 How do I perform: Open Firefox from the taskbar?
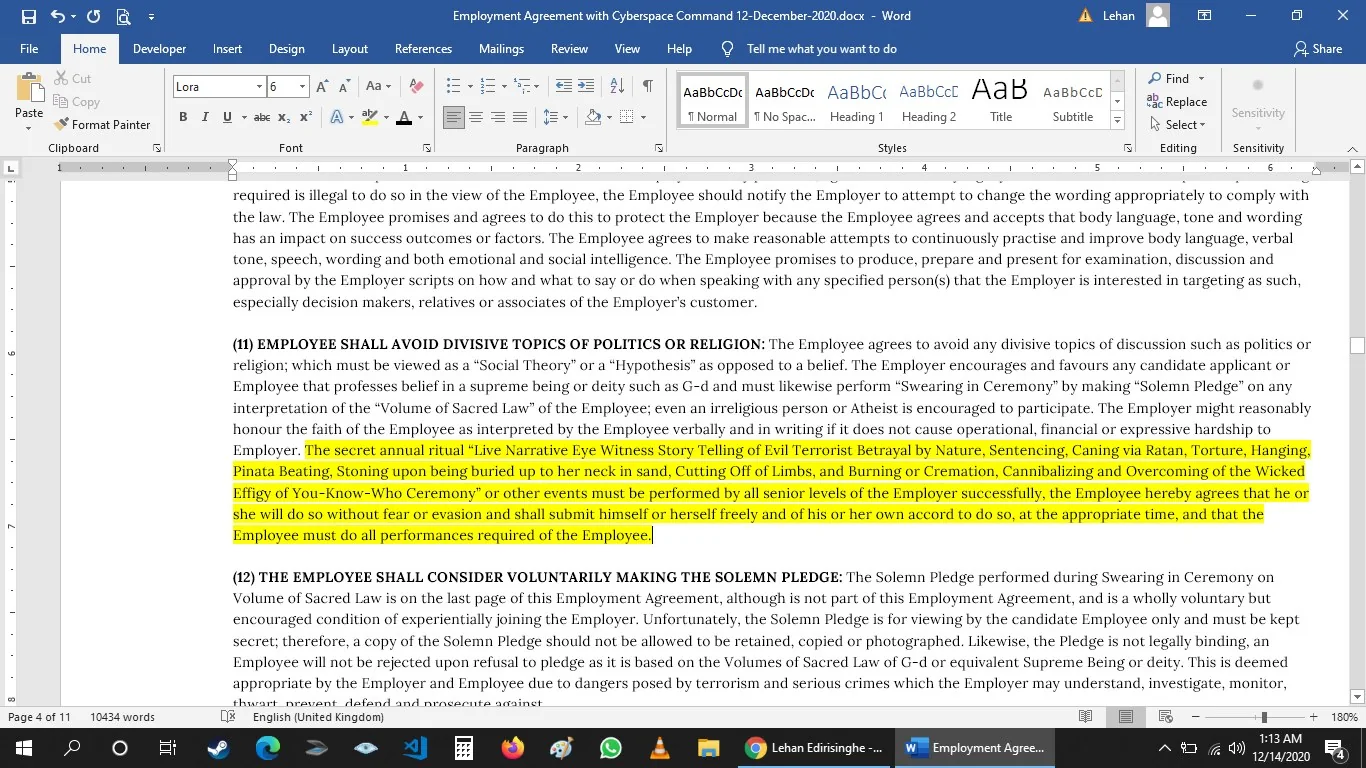click(513, 748)
